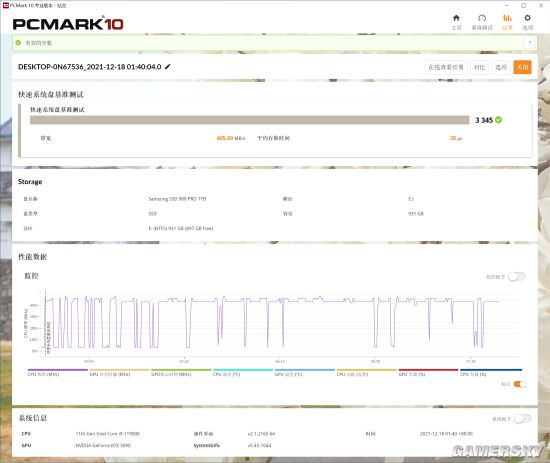Open the result options button
550x463 pixels.
(x=501, y=67)
